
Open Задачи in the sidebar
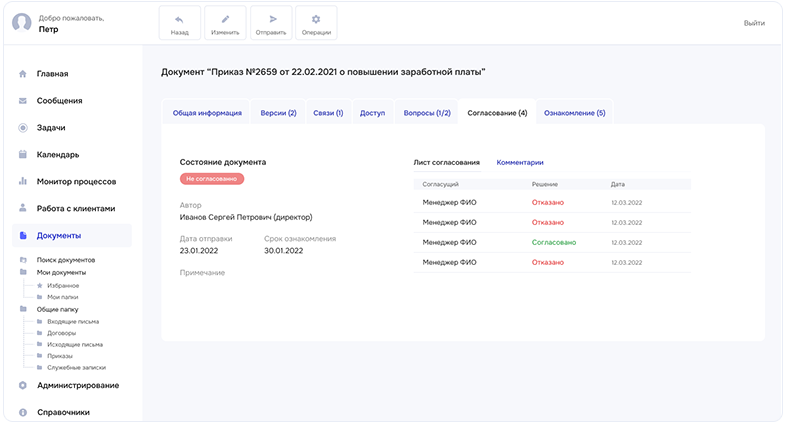(51, 128)
